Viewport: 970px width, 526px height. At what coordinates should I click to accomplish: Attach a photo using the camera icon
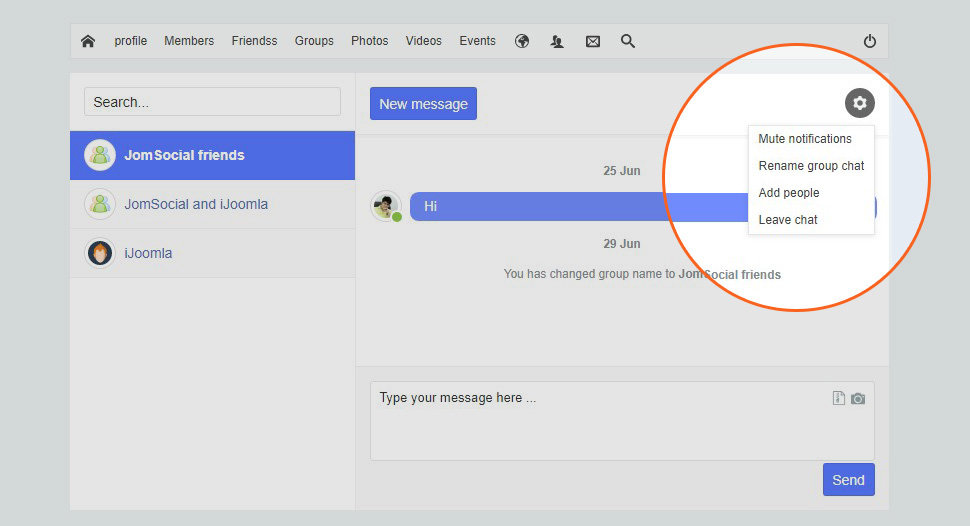[x=858, y=399]
